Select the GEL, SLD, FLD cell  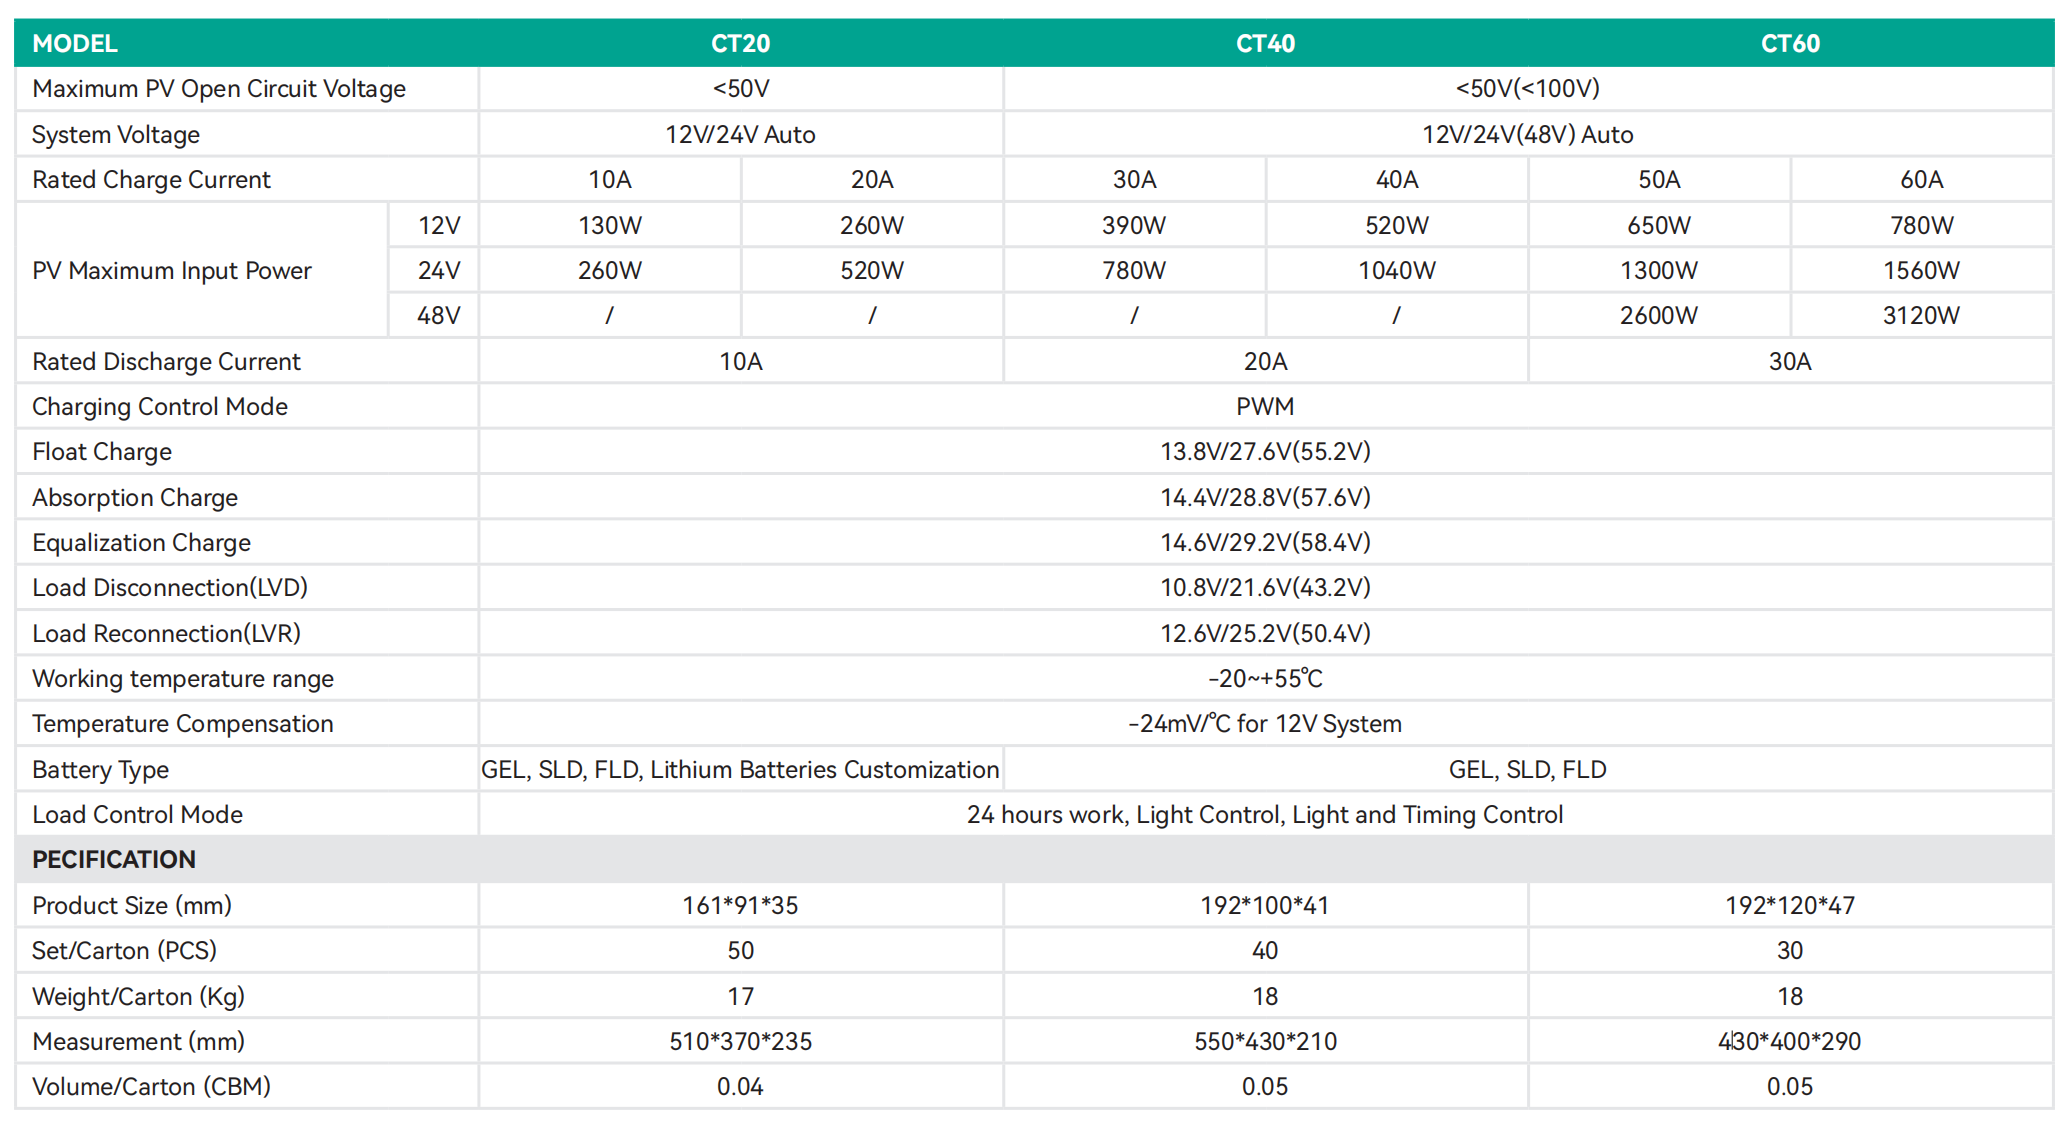click(1527, 770)
